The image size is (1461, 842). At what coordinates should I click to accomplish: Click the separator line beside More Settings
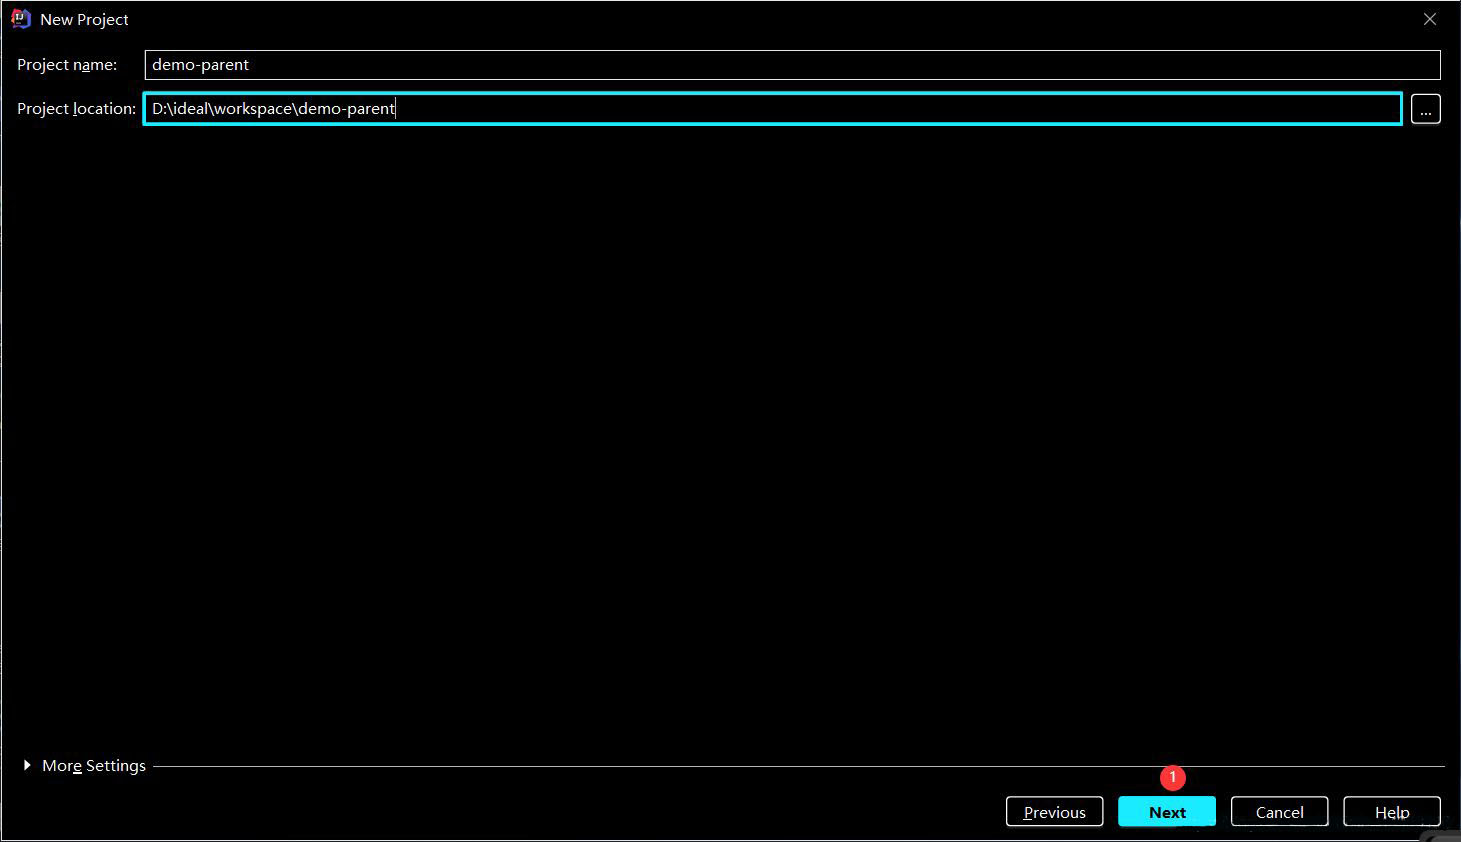800,766
